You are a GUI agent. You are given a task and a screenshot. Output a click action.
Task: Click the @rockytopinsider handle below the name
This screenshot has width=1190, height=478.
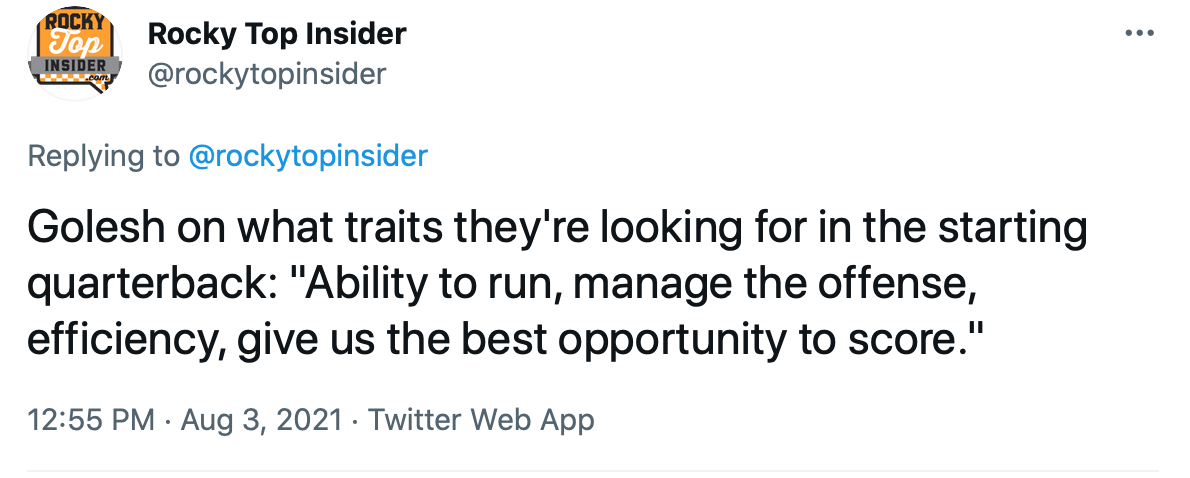[x=266, y=74]
